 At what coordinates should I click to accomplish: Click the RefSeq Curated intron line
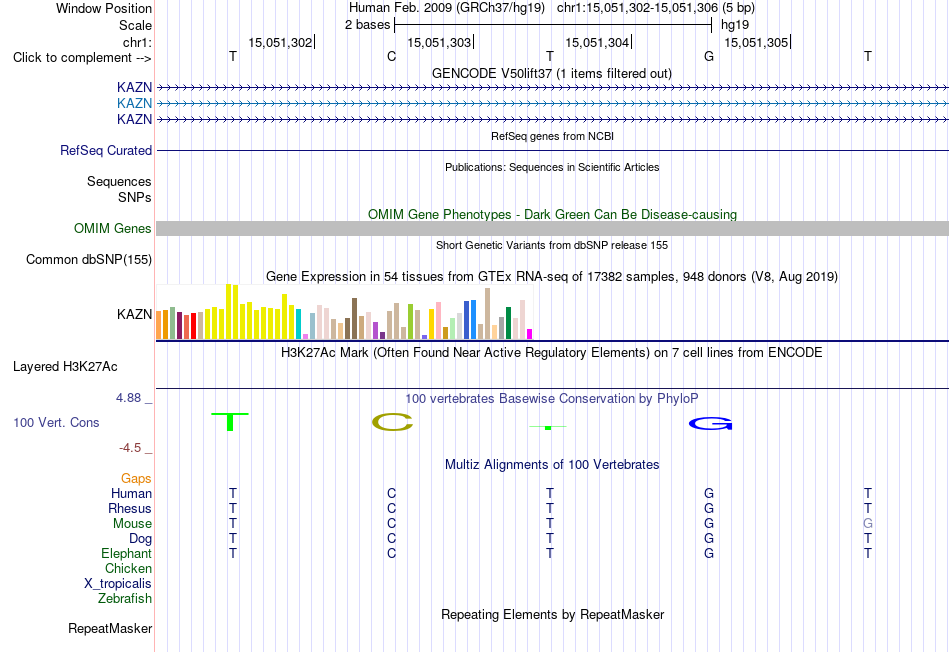tap(552, 150)
